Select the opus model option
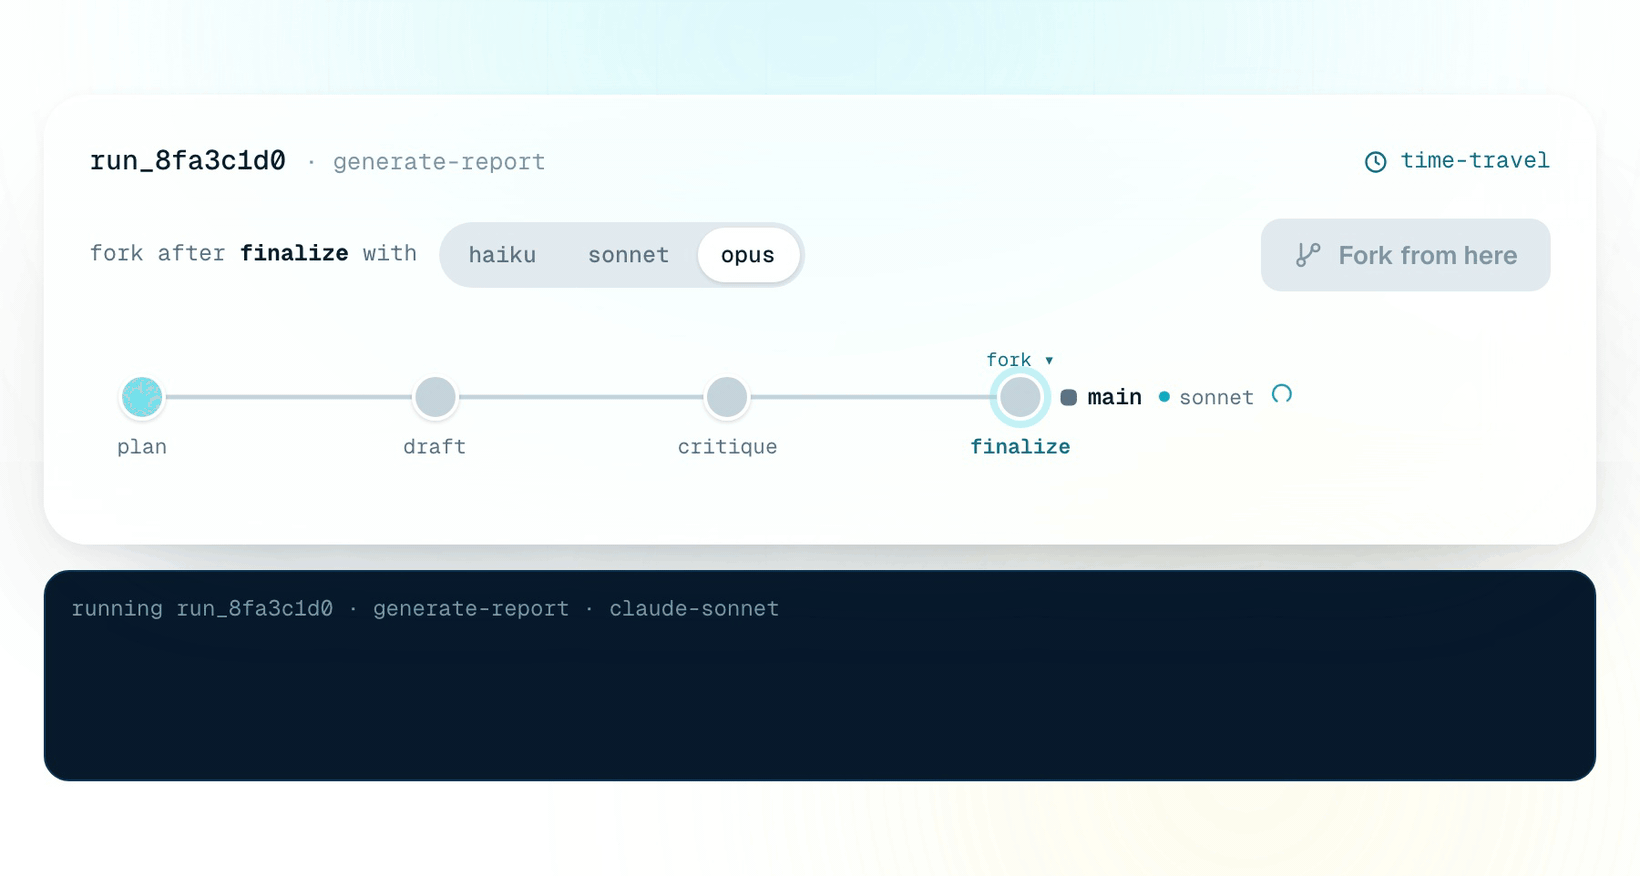 click(748, 255)
